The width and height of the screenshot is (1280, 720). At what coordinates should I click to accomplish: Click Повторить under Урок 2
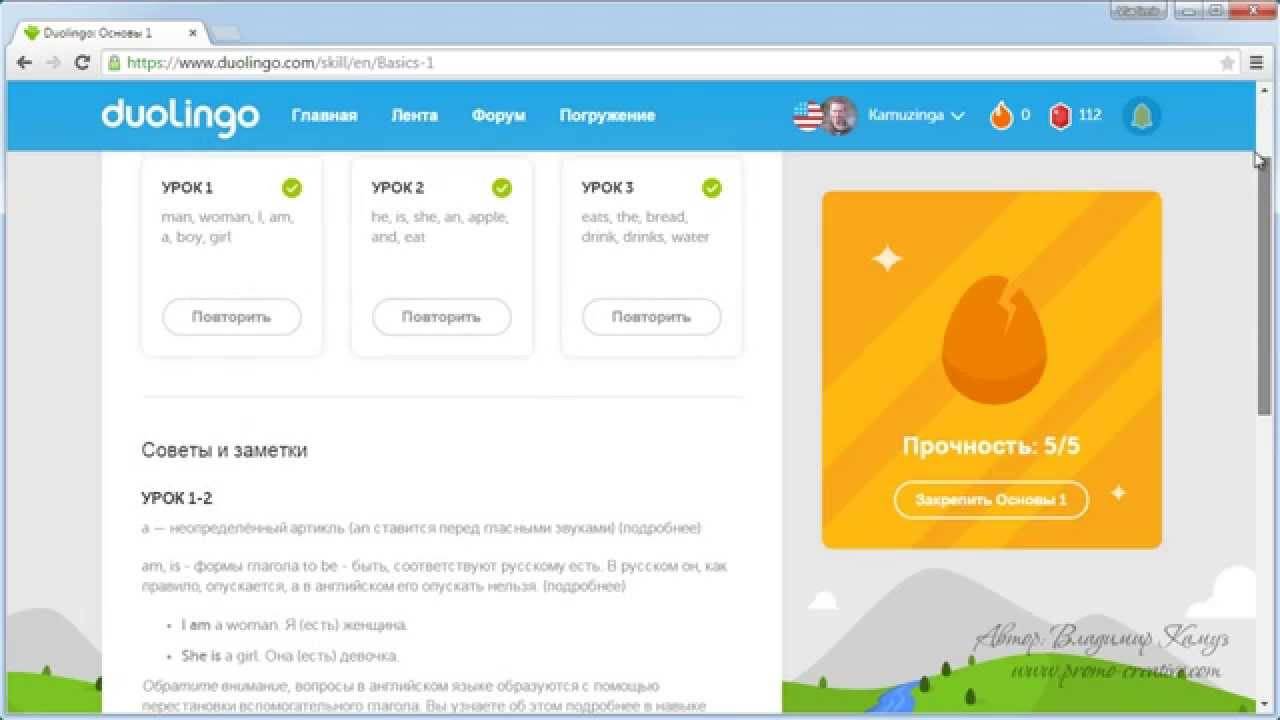(442, 317)
